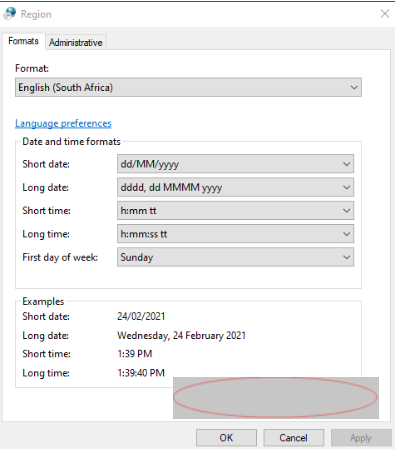Select the 24/02/2021 short date example
The image size is (397, 449).
tap(141, 316)
